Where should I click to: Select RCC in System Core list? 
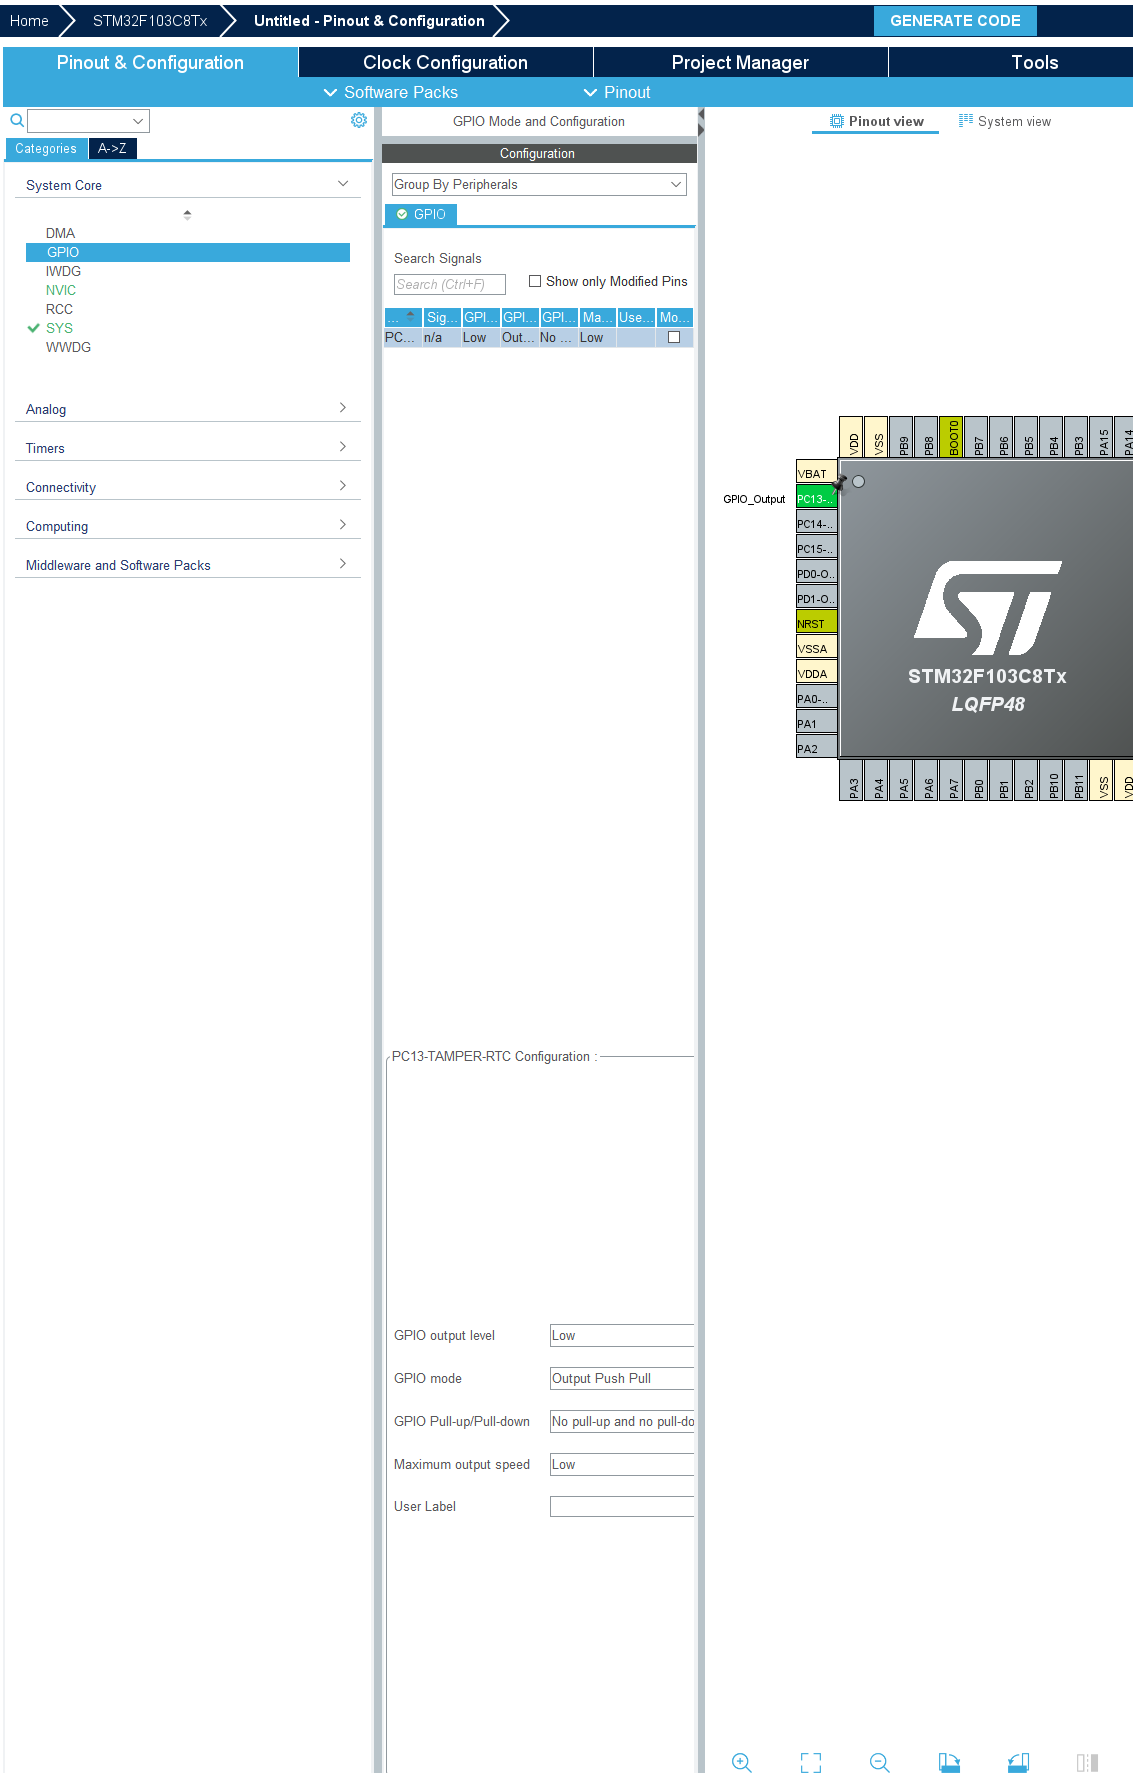59,309
